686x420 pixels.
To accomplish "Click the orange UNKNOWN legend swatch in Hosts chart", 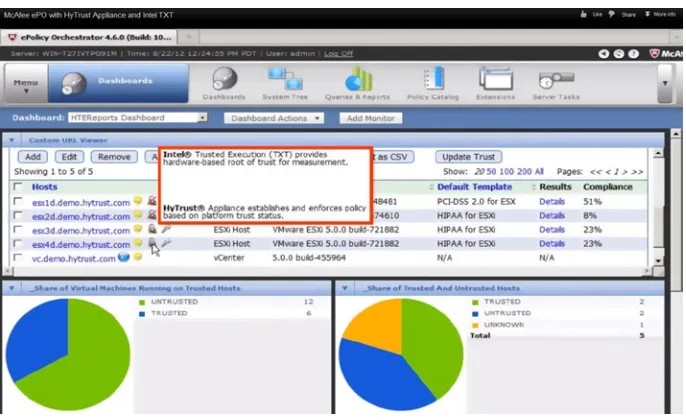I will pos(475,326).
